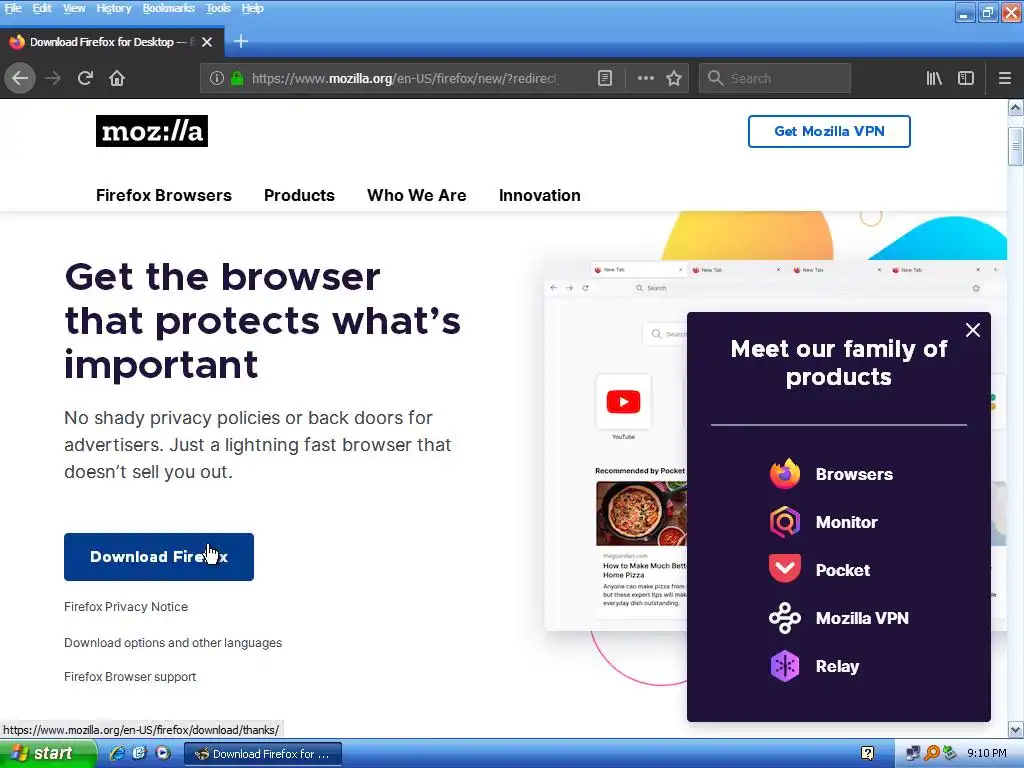Expand Products navigation menu
The image size is (1024, 768).
[299, 195]
